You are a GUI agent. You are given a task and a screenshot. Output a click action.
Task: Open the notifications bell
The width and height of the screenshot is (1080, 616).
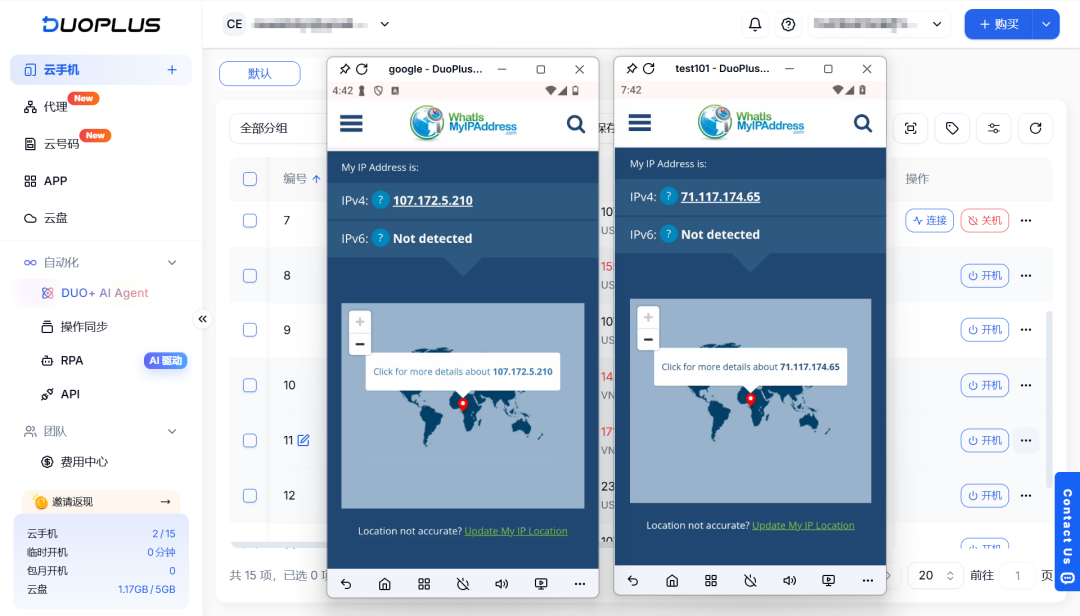click(x=755, y=24)
